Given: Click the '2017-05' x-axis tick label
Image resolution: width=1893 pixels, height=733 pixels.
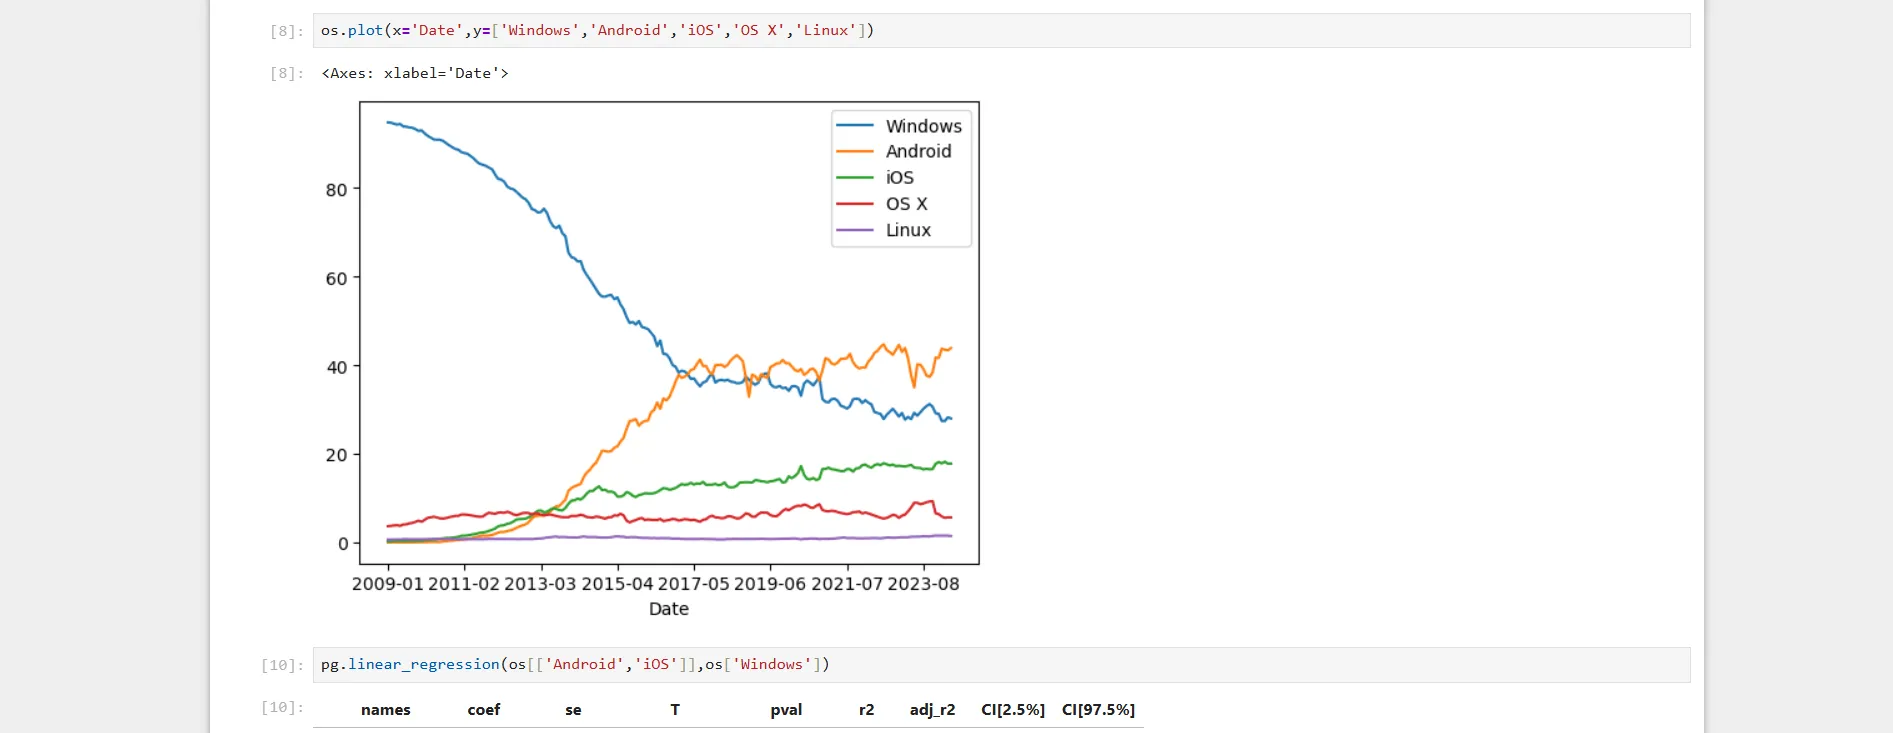Looking at the screenshot, I should (x=694, y=584).
